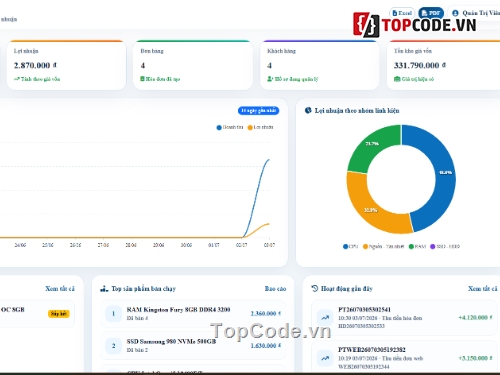Open activity entry PT26070305302541
Viewport: 500px width, 375px height.
point(404,318)
